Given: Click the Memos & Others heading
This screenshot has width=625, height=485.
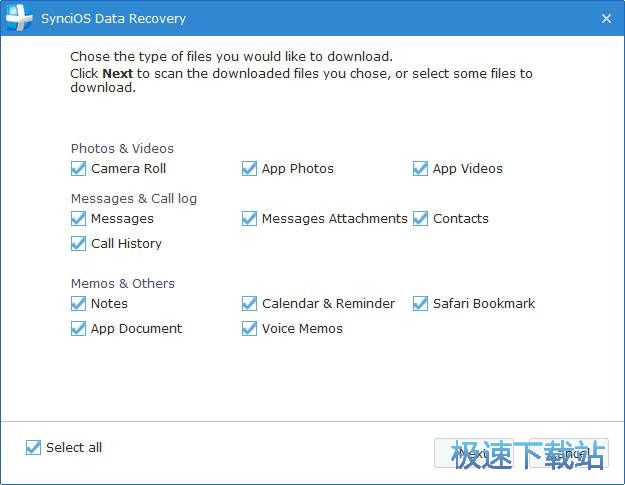Looking at the screenshot, I should [x=123, y=283].
